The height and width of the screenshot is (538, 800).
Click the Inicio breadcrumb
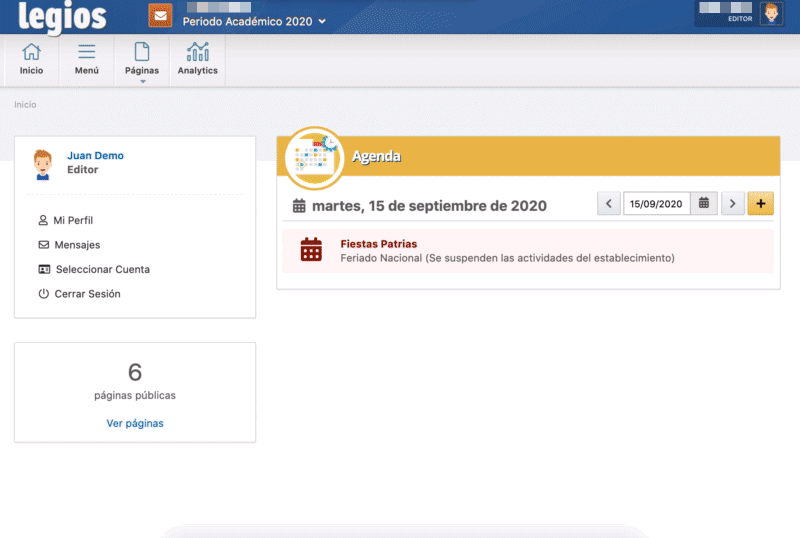(x=25, y=105)
